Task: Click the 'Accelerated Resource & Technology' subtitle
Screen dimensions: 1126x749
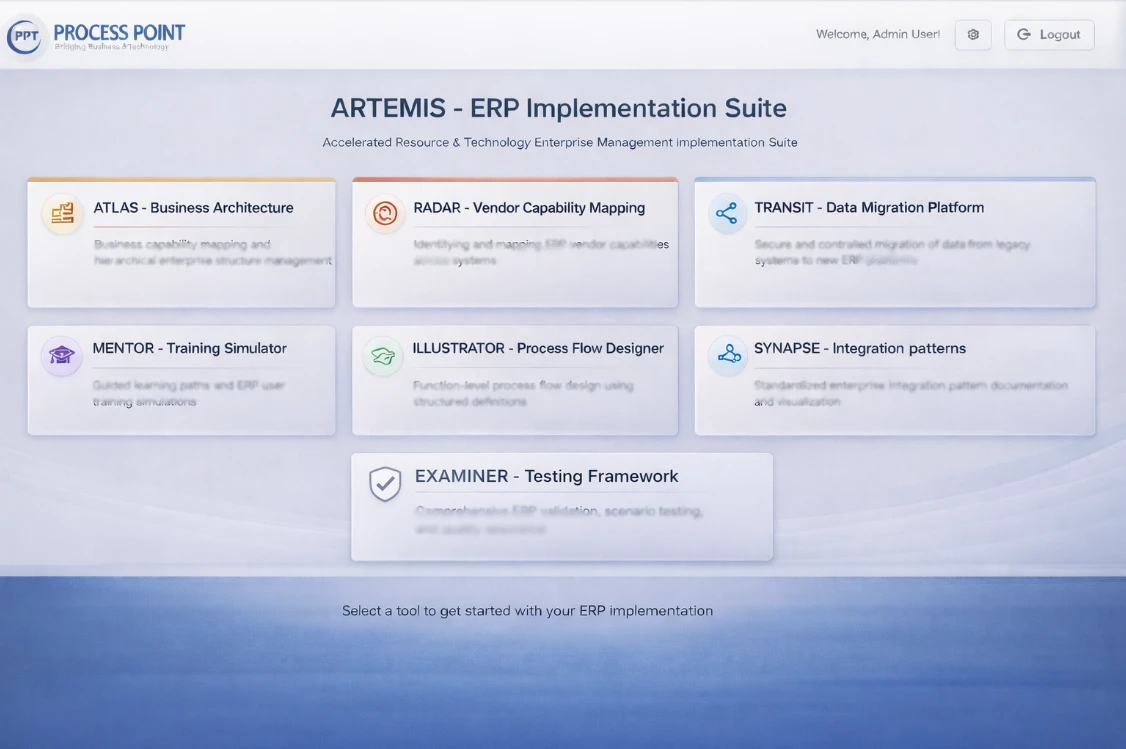Action: click(x=559, y=142)
